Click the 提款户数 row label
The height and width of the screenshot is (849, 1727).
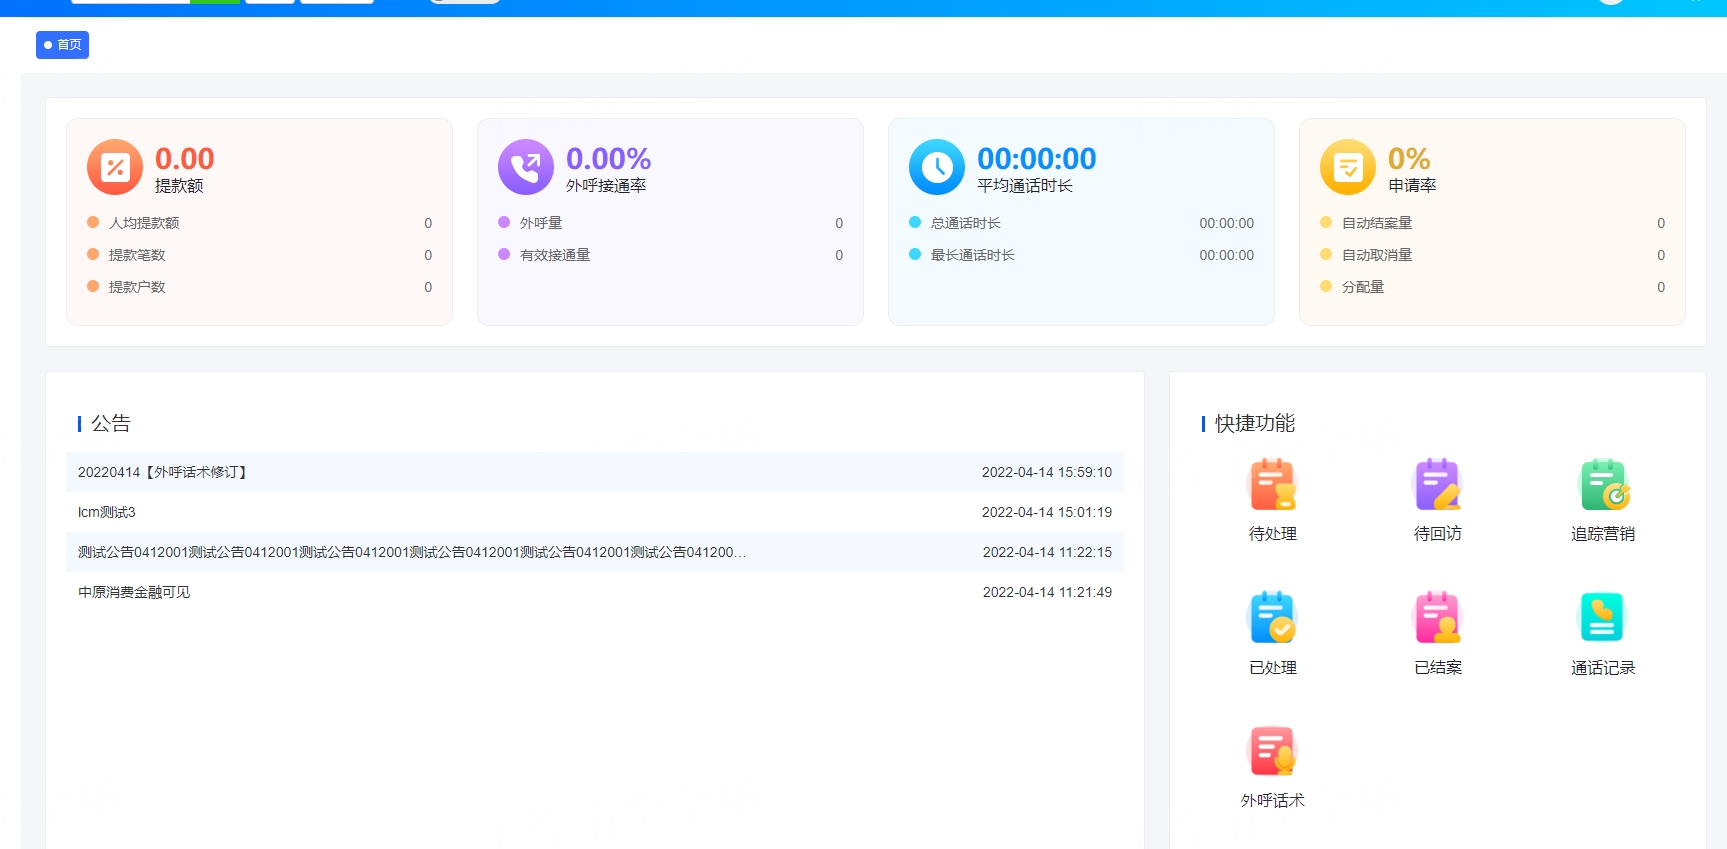(x=137, y=287)
